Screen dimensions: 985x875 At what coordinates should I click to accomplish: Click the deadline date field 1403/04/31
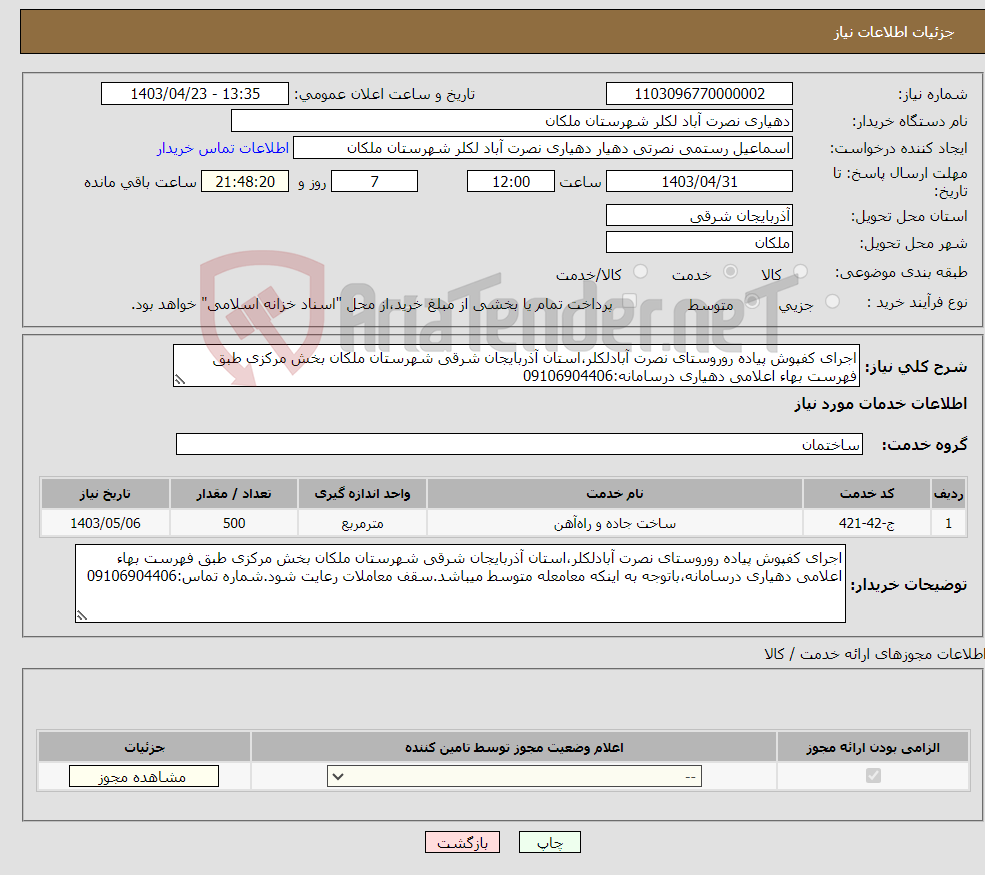click(699, 182)
